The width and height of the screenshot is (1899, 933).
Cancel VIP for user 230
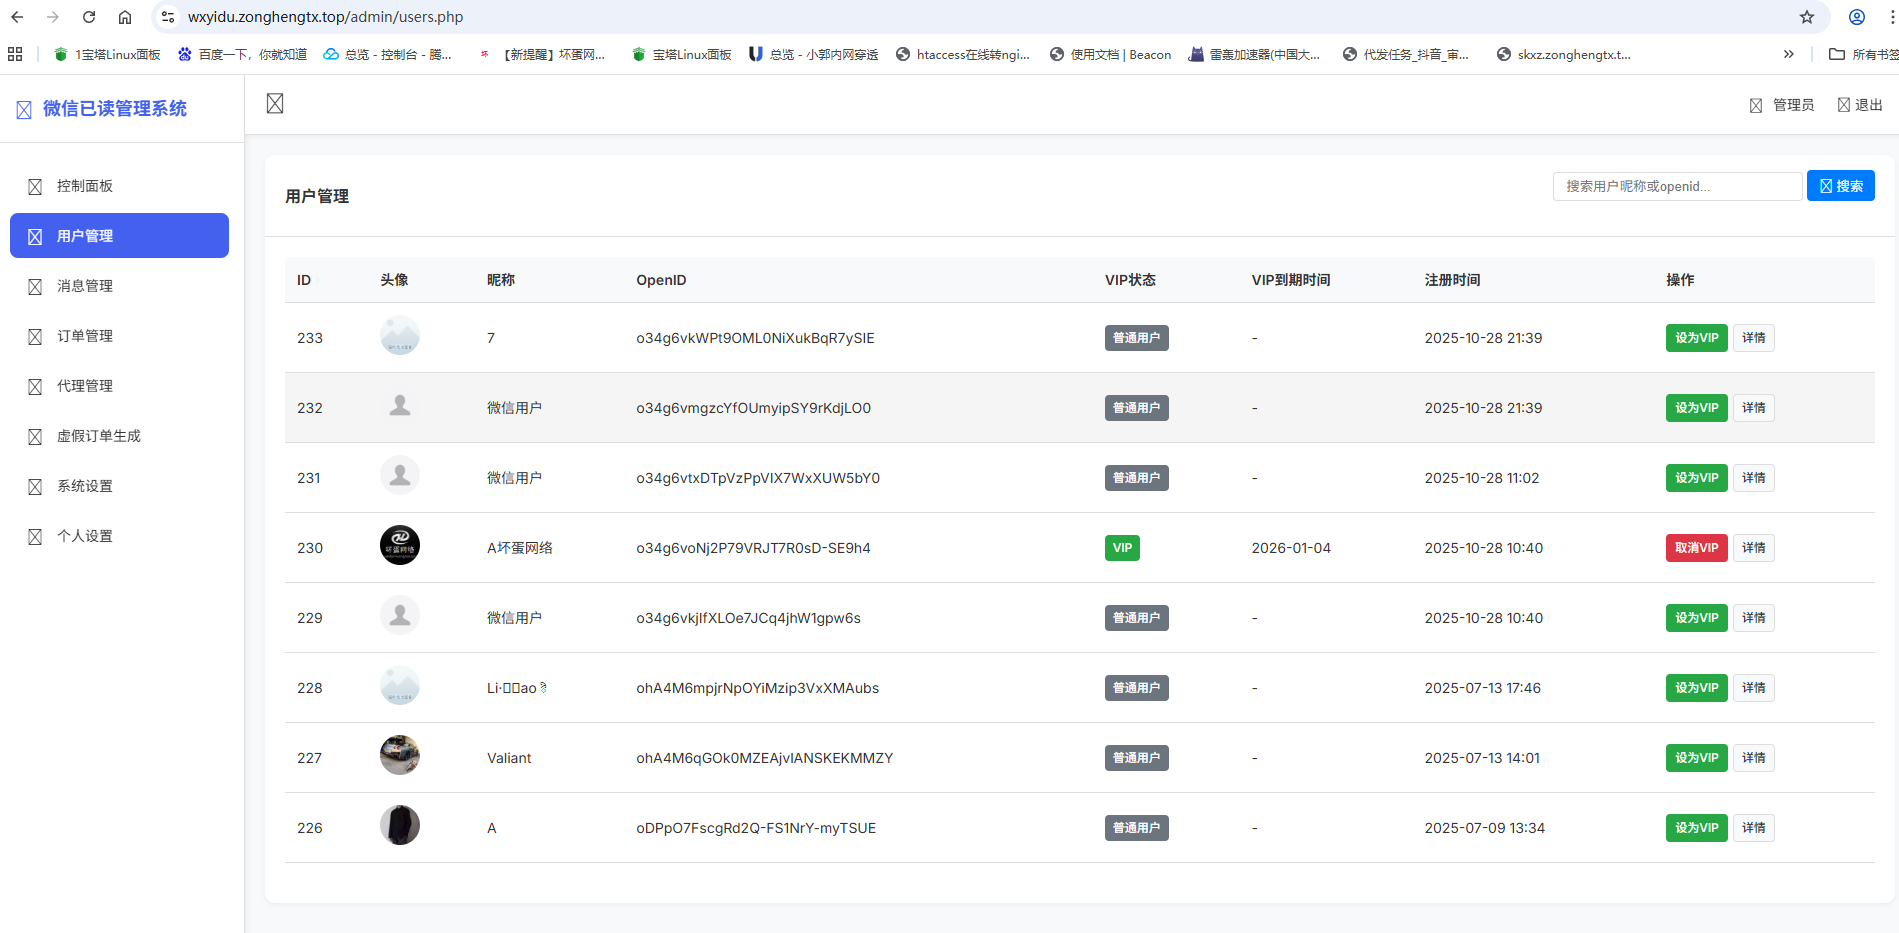1696,548
